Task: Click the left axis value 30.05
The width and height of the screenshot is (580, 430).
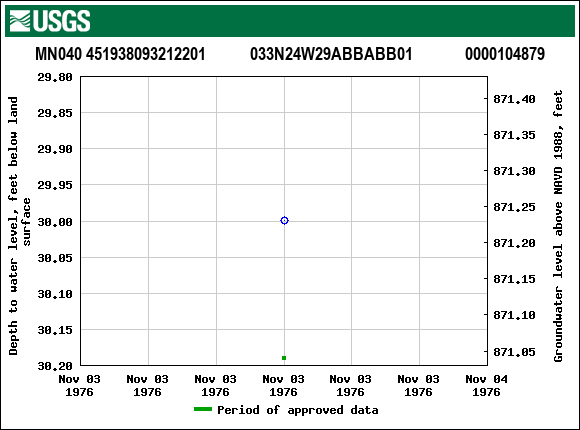Action: point(55,258)
